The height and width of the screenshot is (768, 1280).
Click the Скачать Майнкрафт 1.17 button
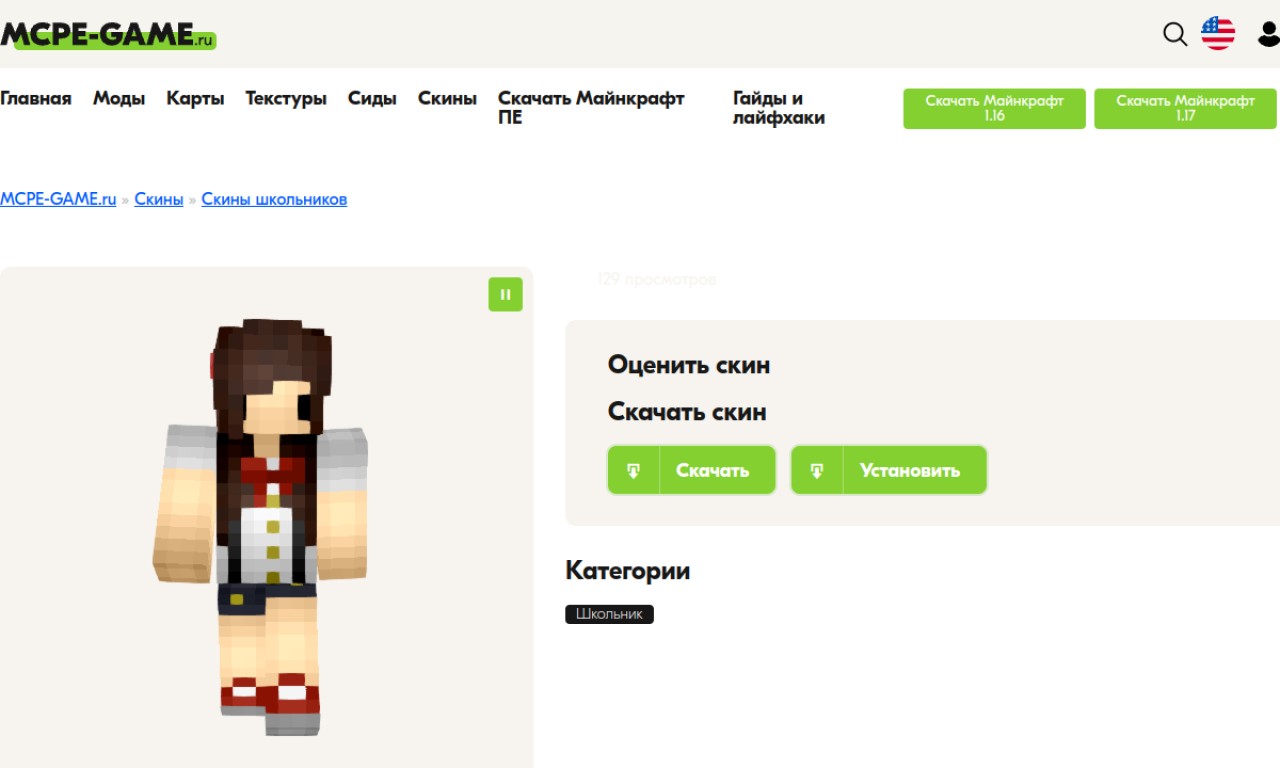pos(1185,108)
